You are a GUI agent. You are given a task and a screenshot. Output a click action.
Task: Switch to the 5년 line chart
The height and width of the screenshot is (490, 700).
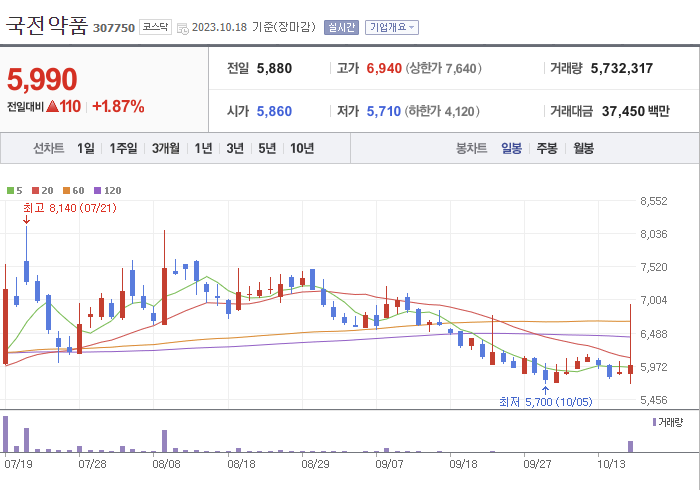267,148
